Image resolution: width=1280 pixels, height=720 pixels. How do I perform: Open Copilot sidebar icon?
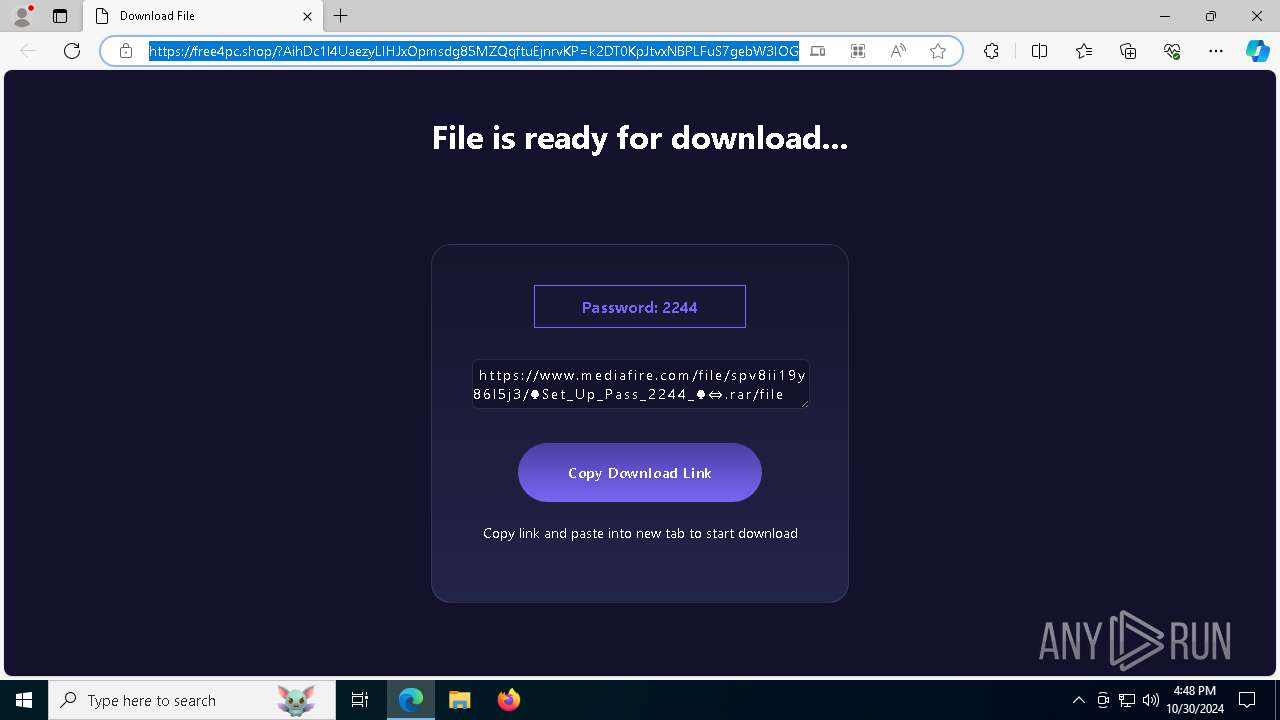[1257, 51]
